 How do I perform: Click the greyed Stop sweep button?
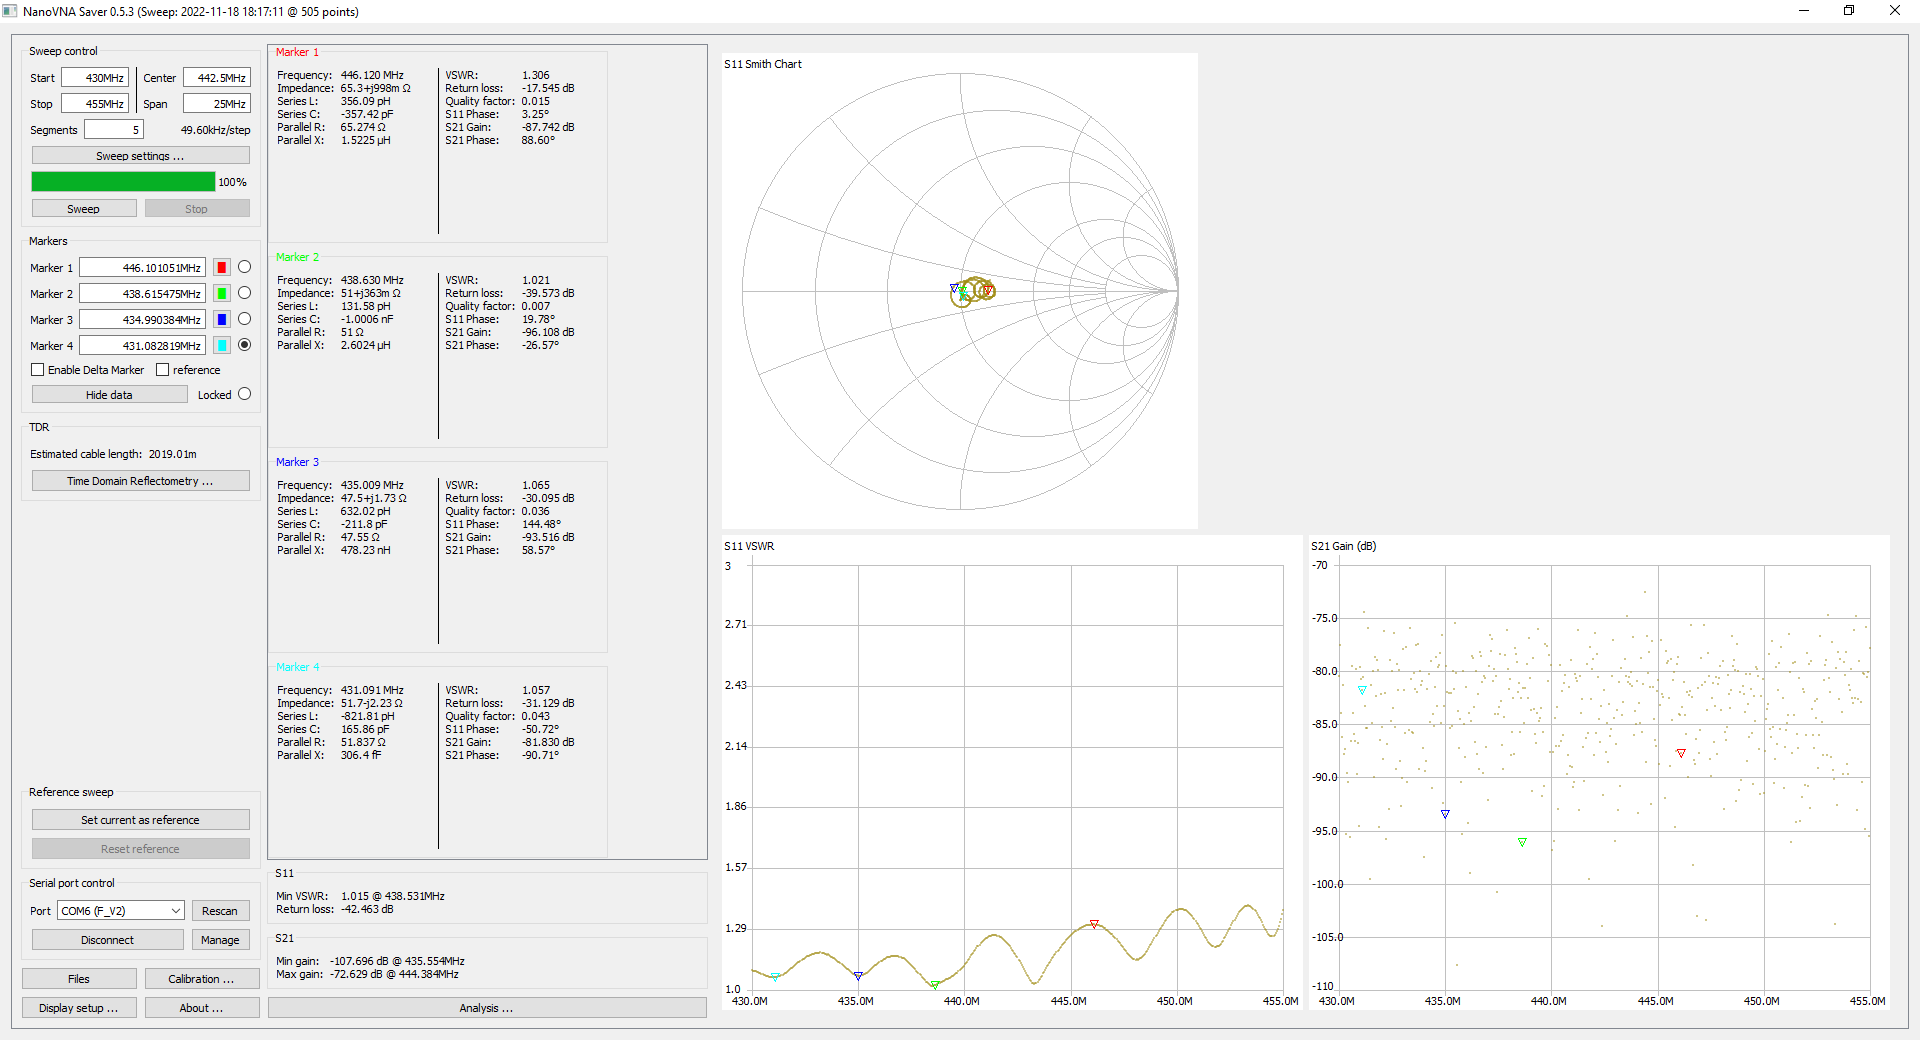[x=197, y=209]
